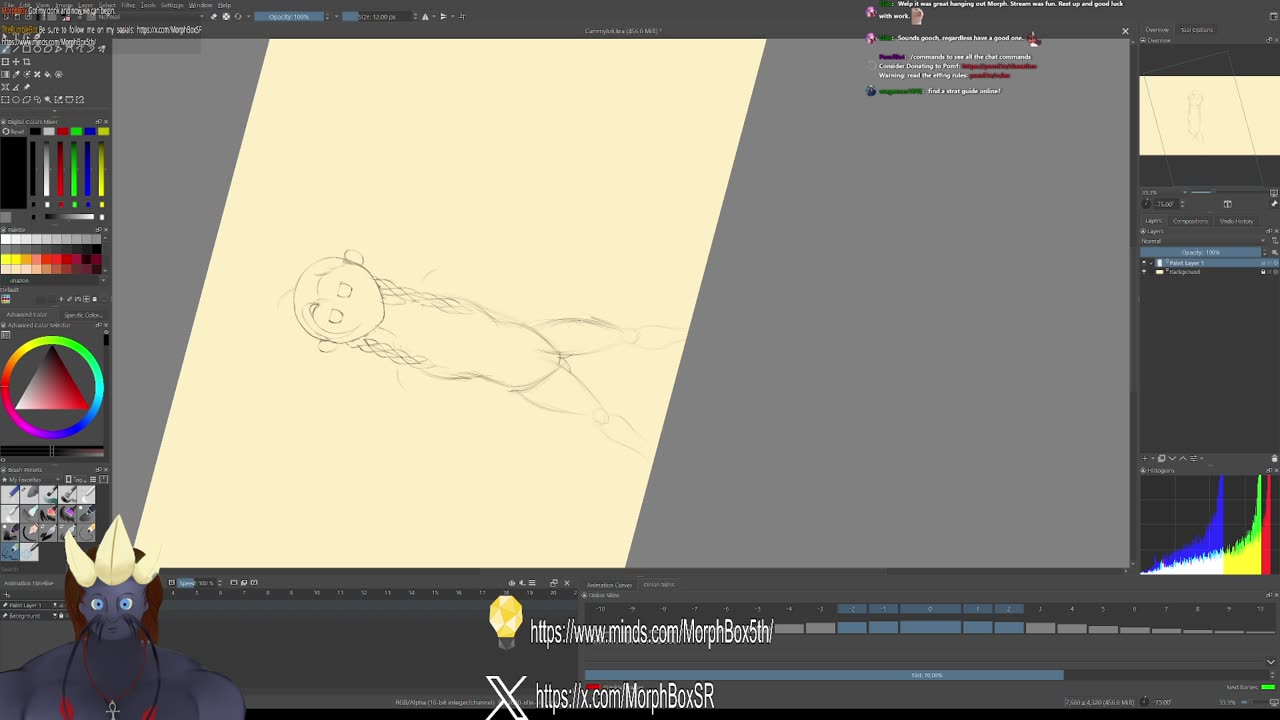1280x720 pixels.
Task: Select the Magnetic Selection tool
Action: click(x=80, y=100)
